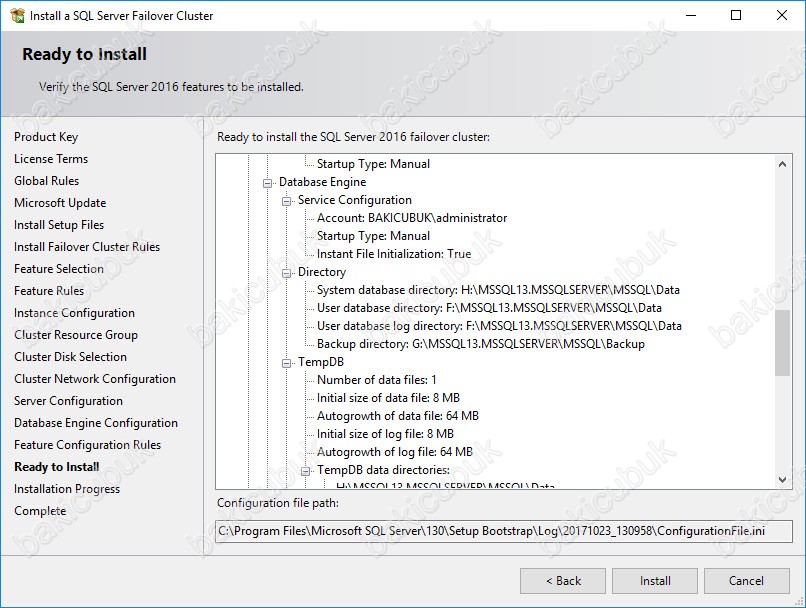Select Account: BAKICUBUK\administrator row
806x608 pixels.
[x=412, y=218]
